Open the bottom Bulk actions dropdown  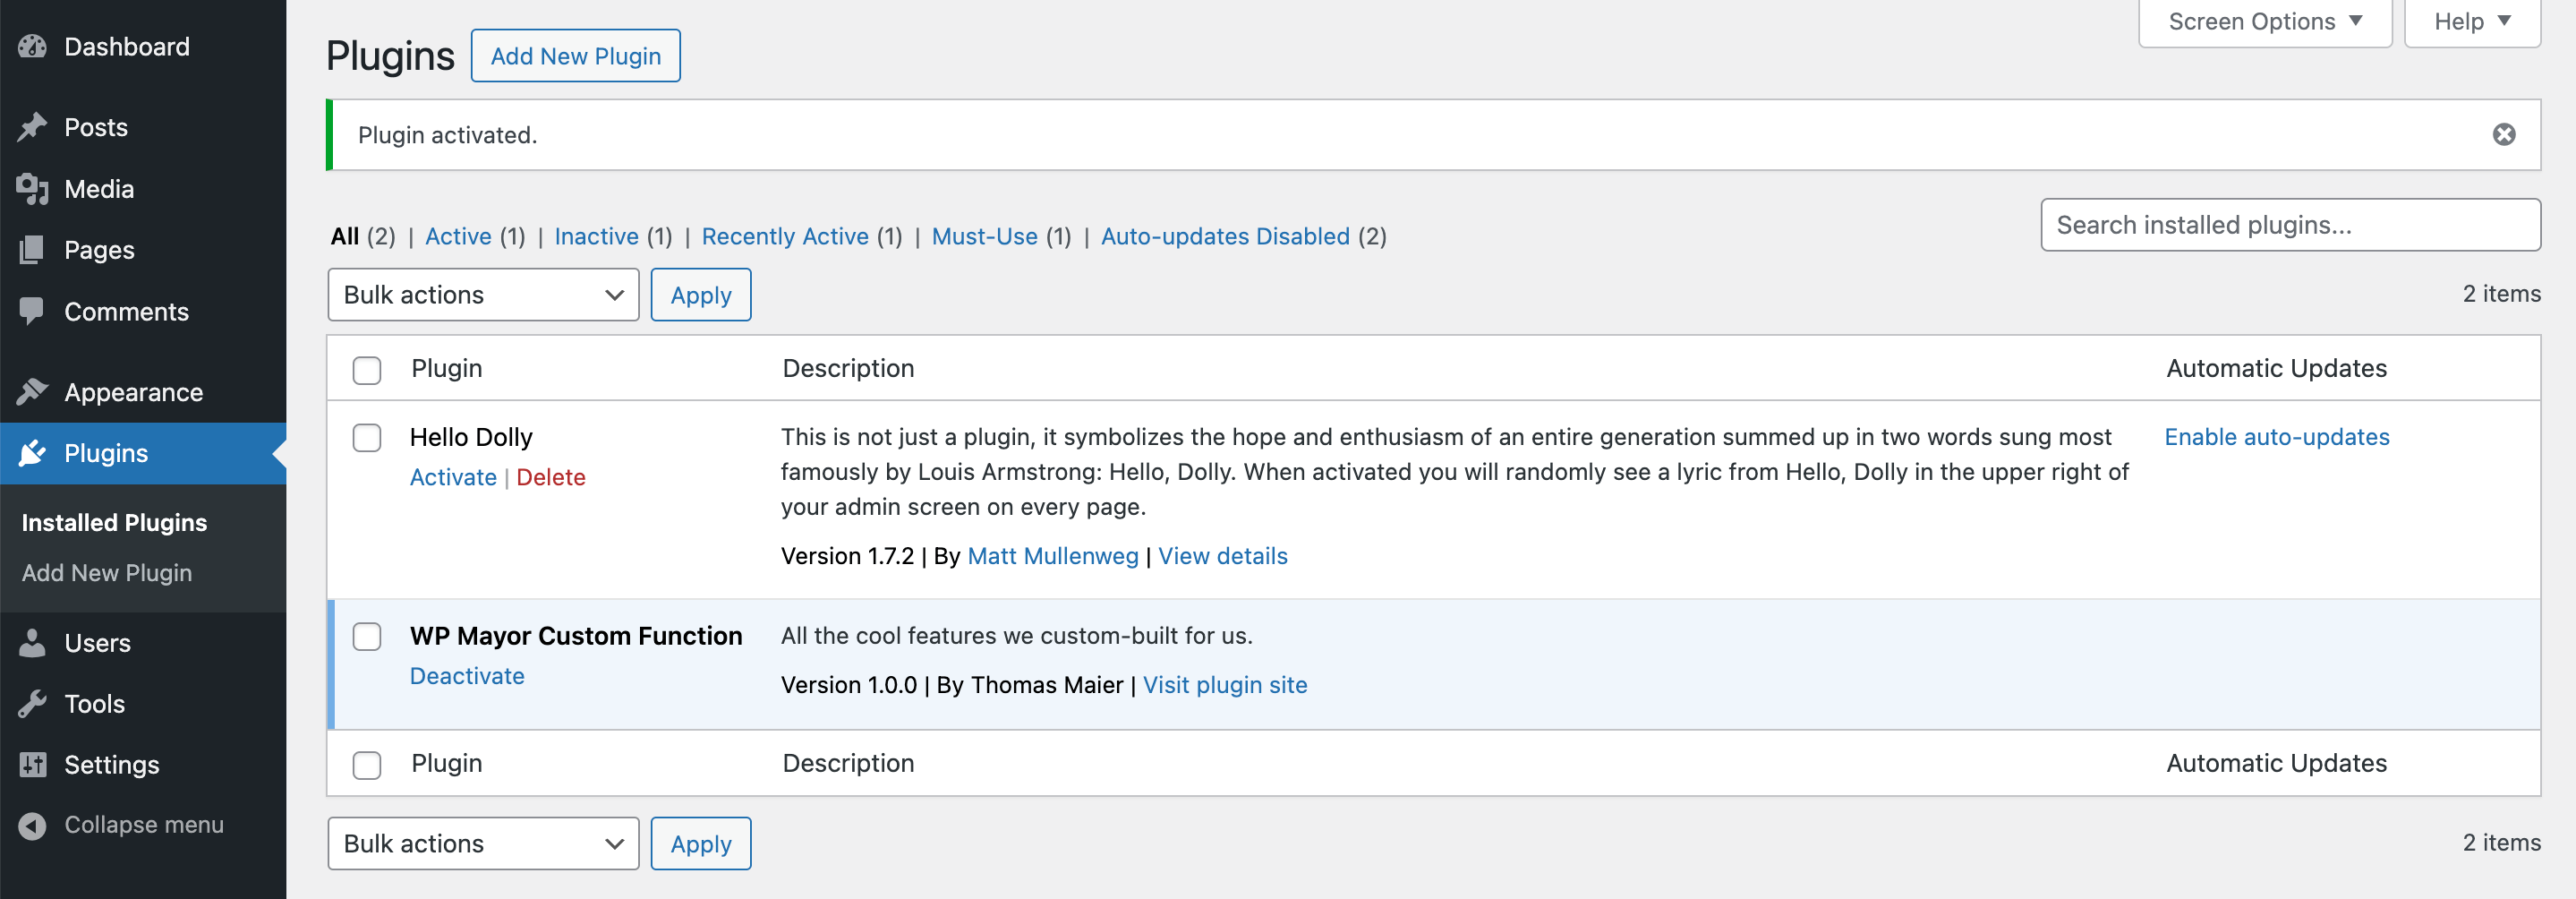tap(483, 844)
